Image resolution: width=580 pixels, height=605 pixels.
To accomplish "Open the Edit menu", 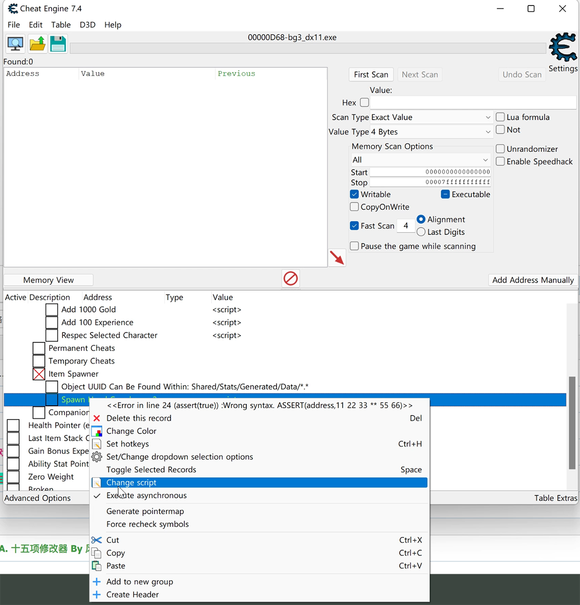I will 36,25.
